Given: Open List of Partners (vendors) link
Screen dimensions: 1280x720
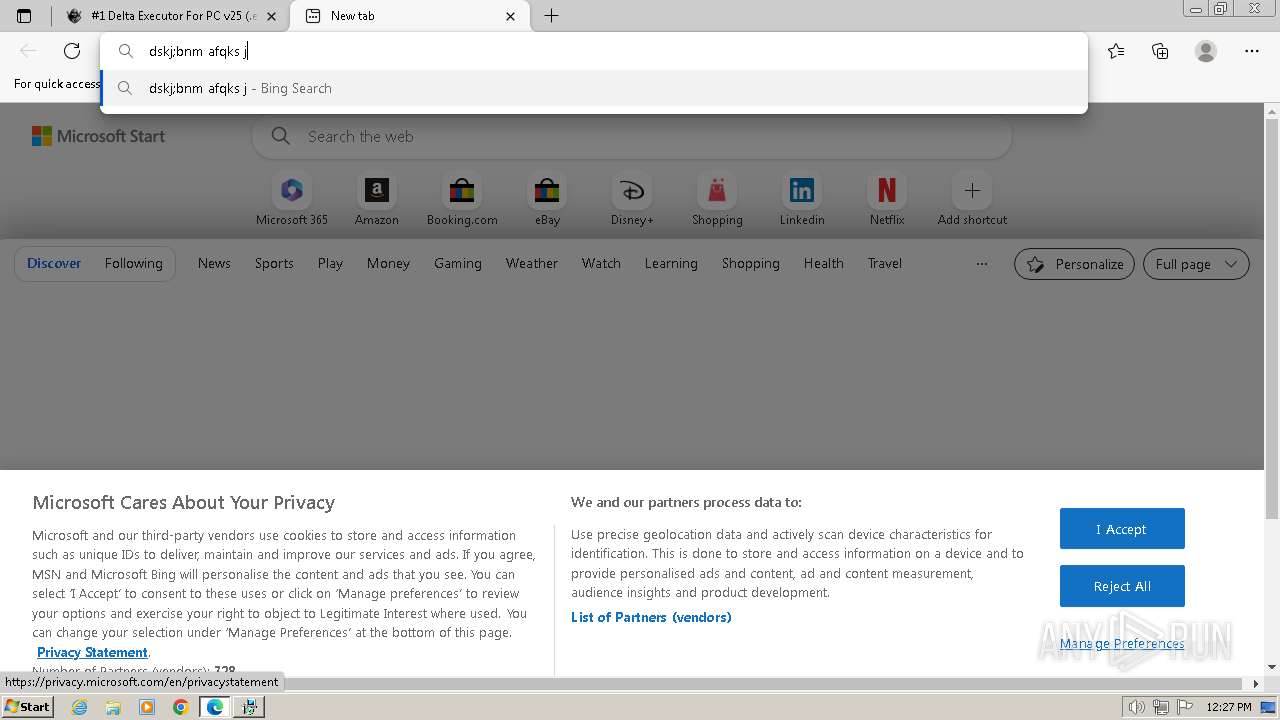Looking at the screenshot, I should point(651,617).
